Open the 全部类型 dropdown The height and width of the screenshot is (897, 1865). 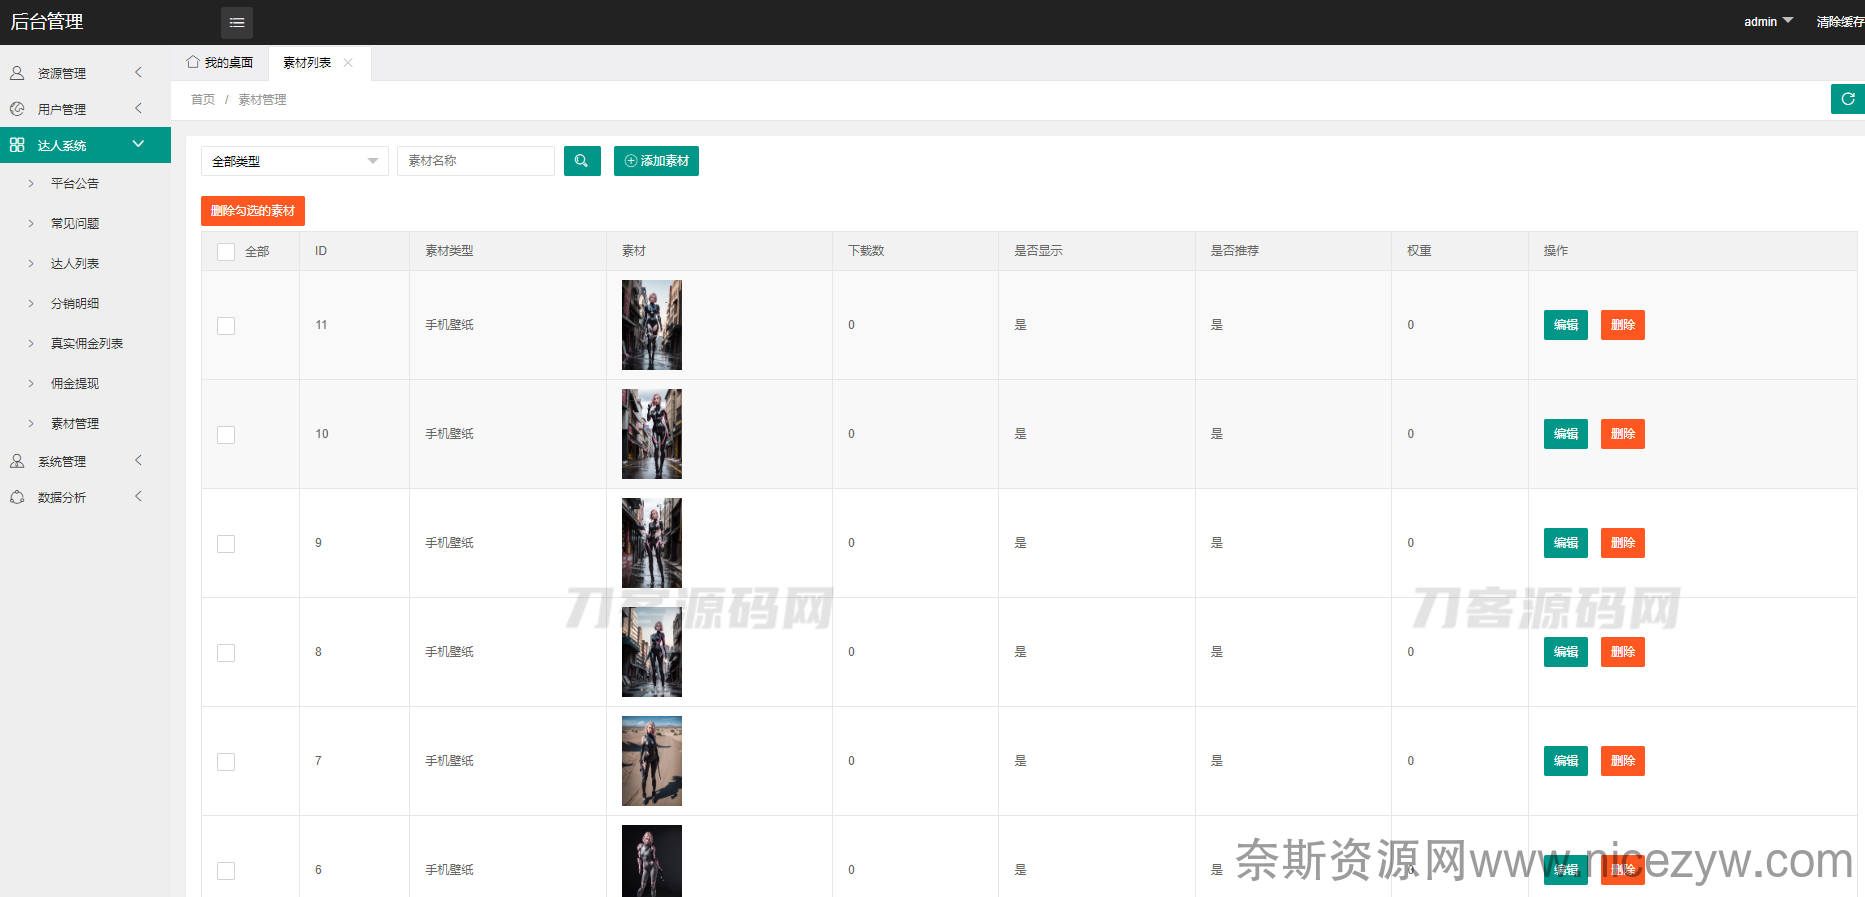pos(295,161)
